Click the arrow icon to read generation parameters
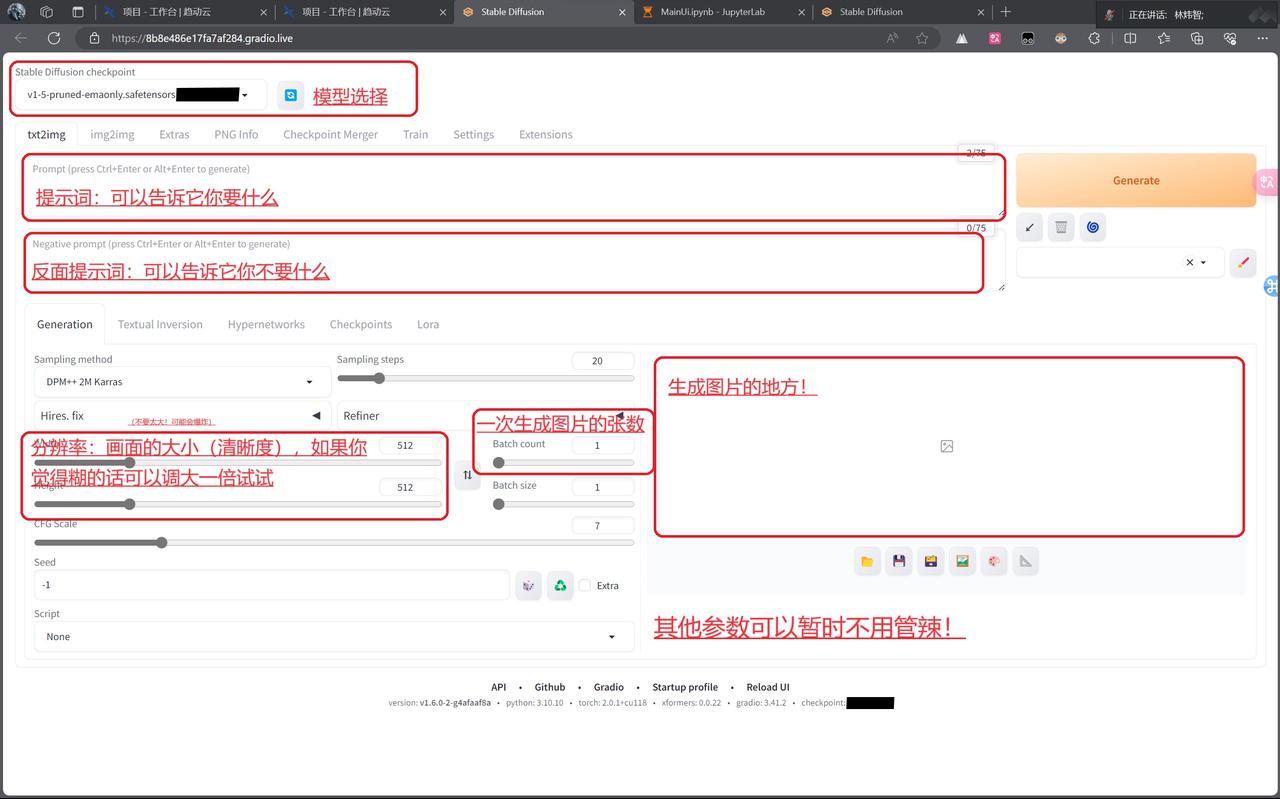 pos(1029,227)
